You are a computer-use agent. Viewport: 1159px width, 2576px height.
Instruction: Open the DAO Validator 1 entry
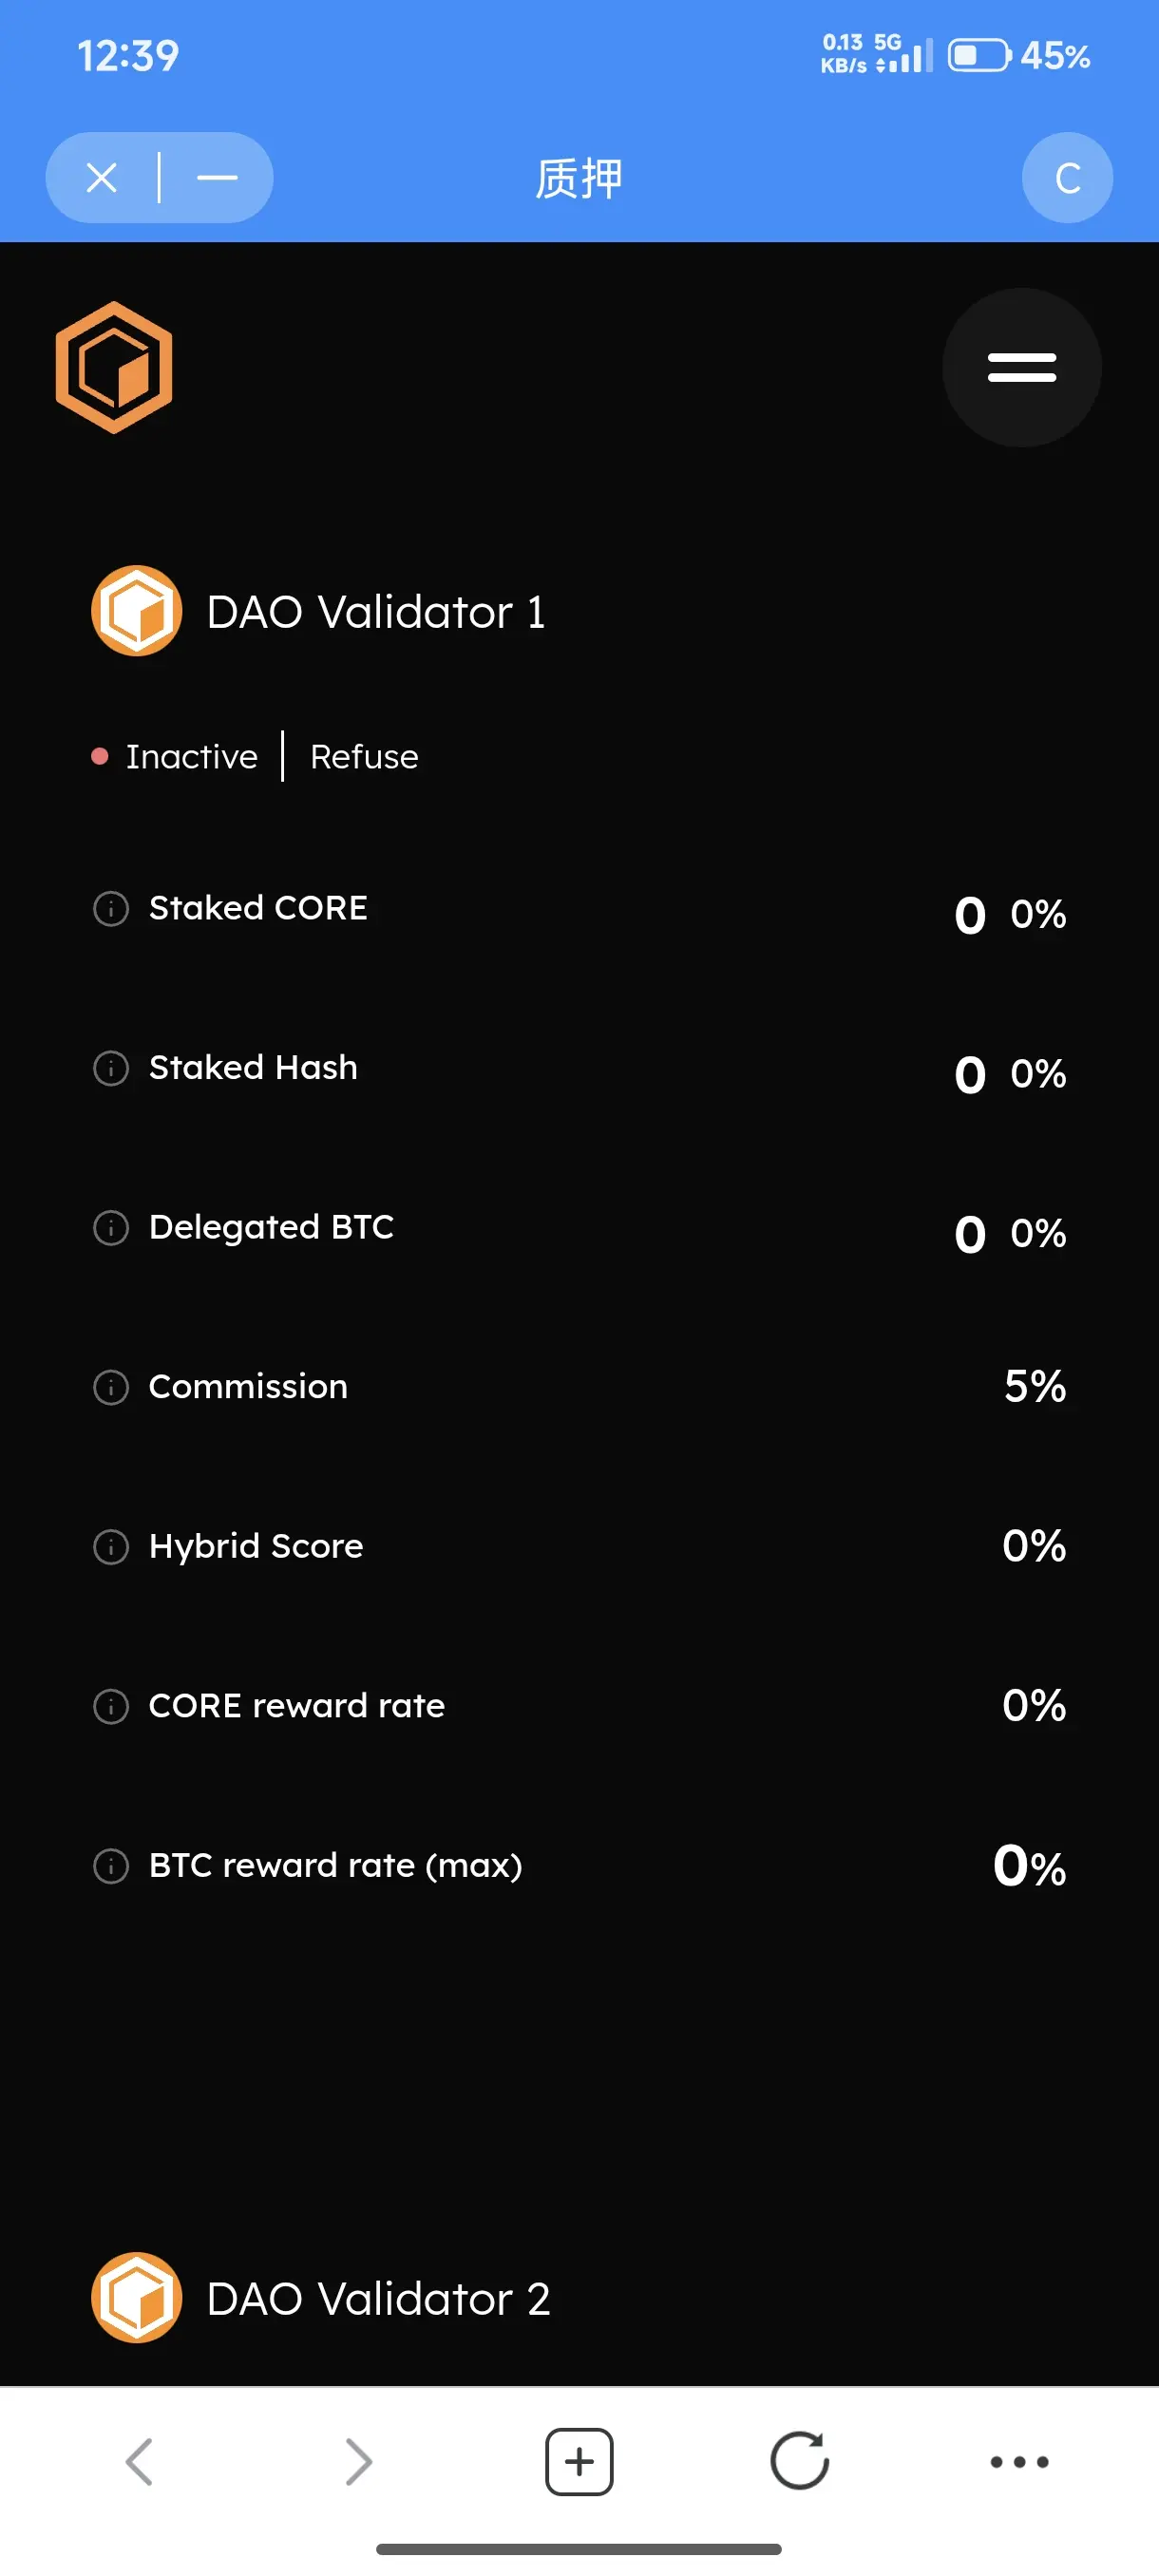pyautogui.click(x=376, y=612)
